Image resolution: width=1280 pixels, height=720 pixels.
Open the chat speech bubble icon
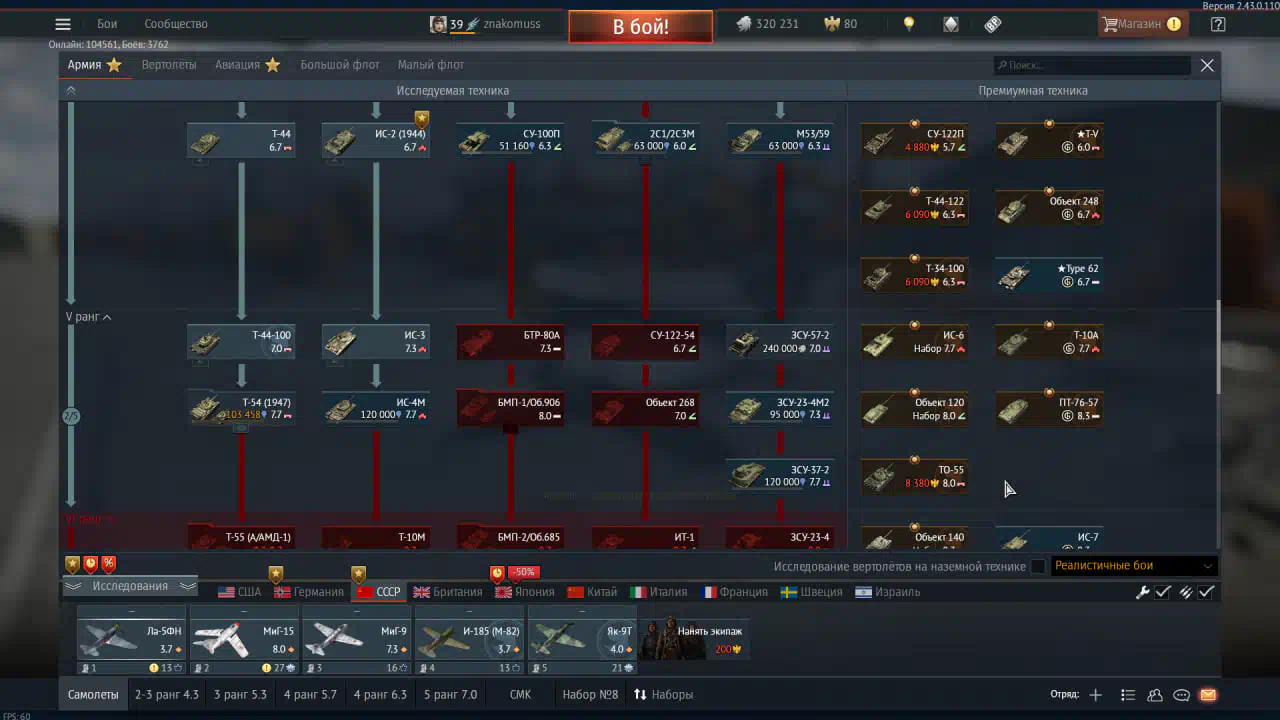point(1181,695)
